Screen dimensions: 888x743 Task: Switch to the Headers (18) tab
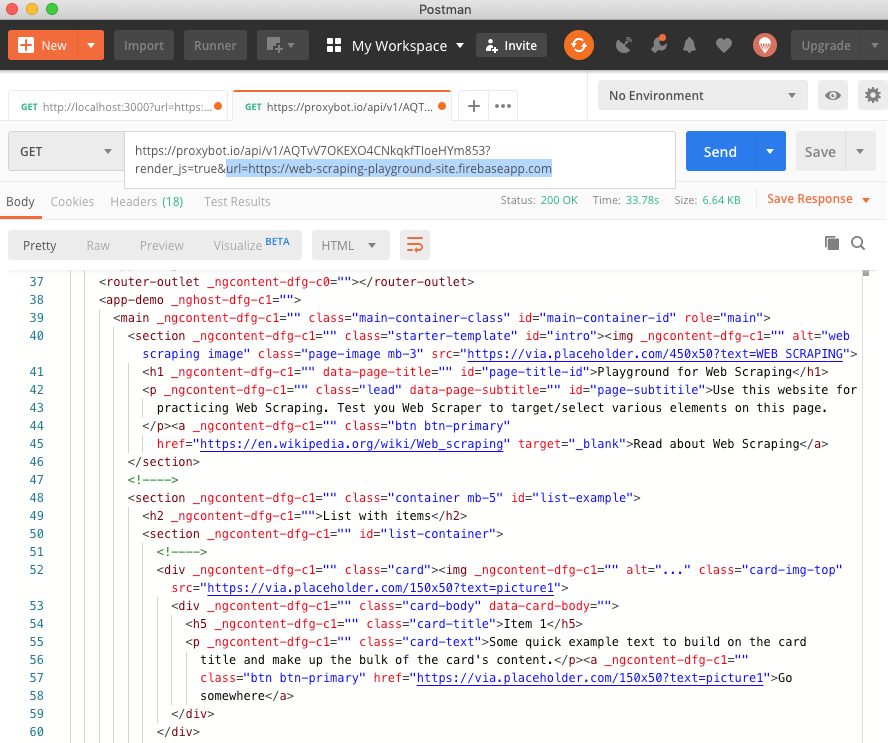(x=146, y=201)
